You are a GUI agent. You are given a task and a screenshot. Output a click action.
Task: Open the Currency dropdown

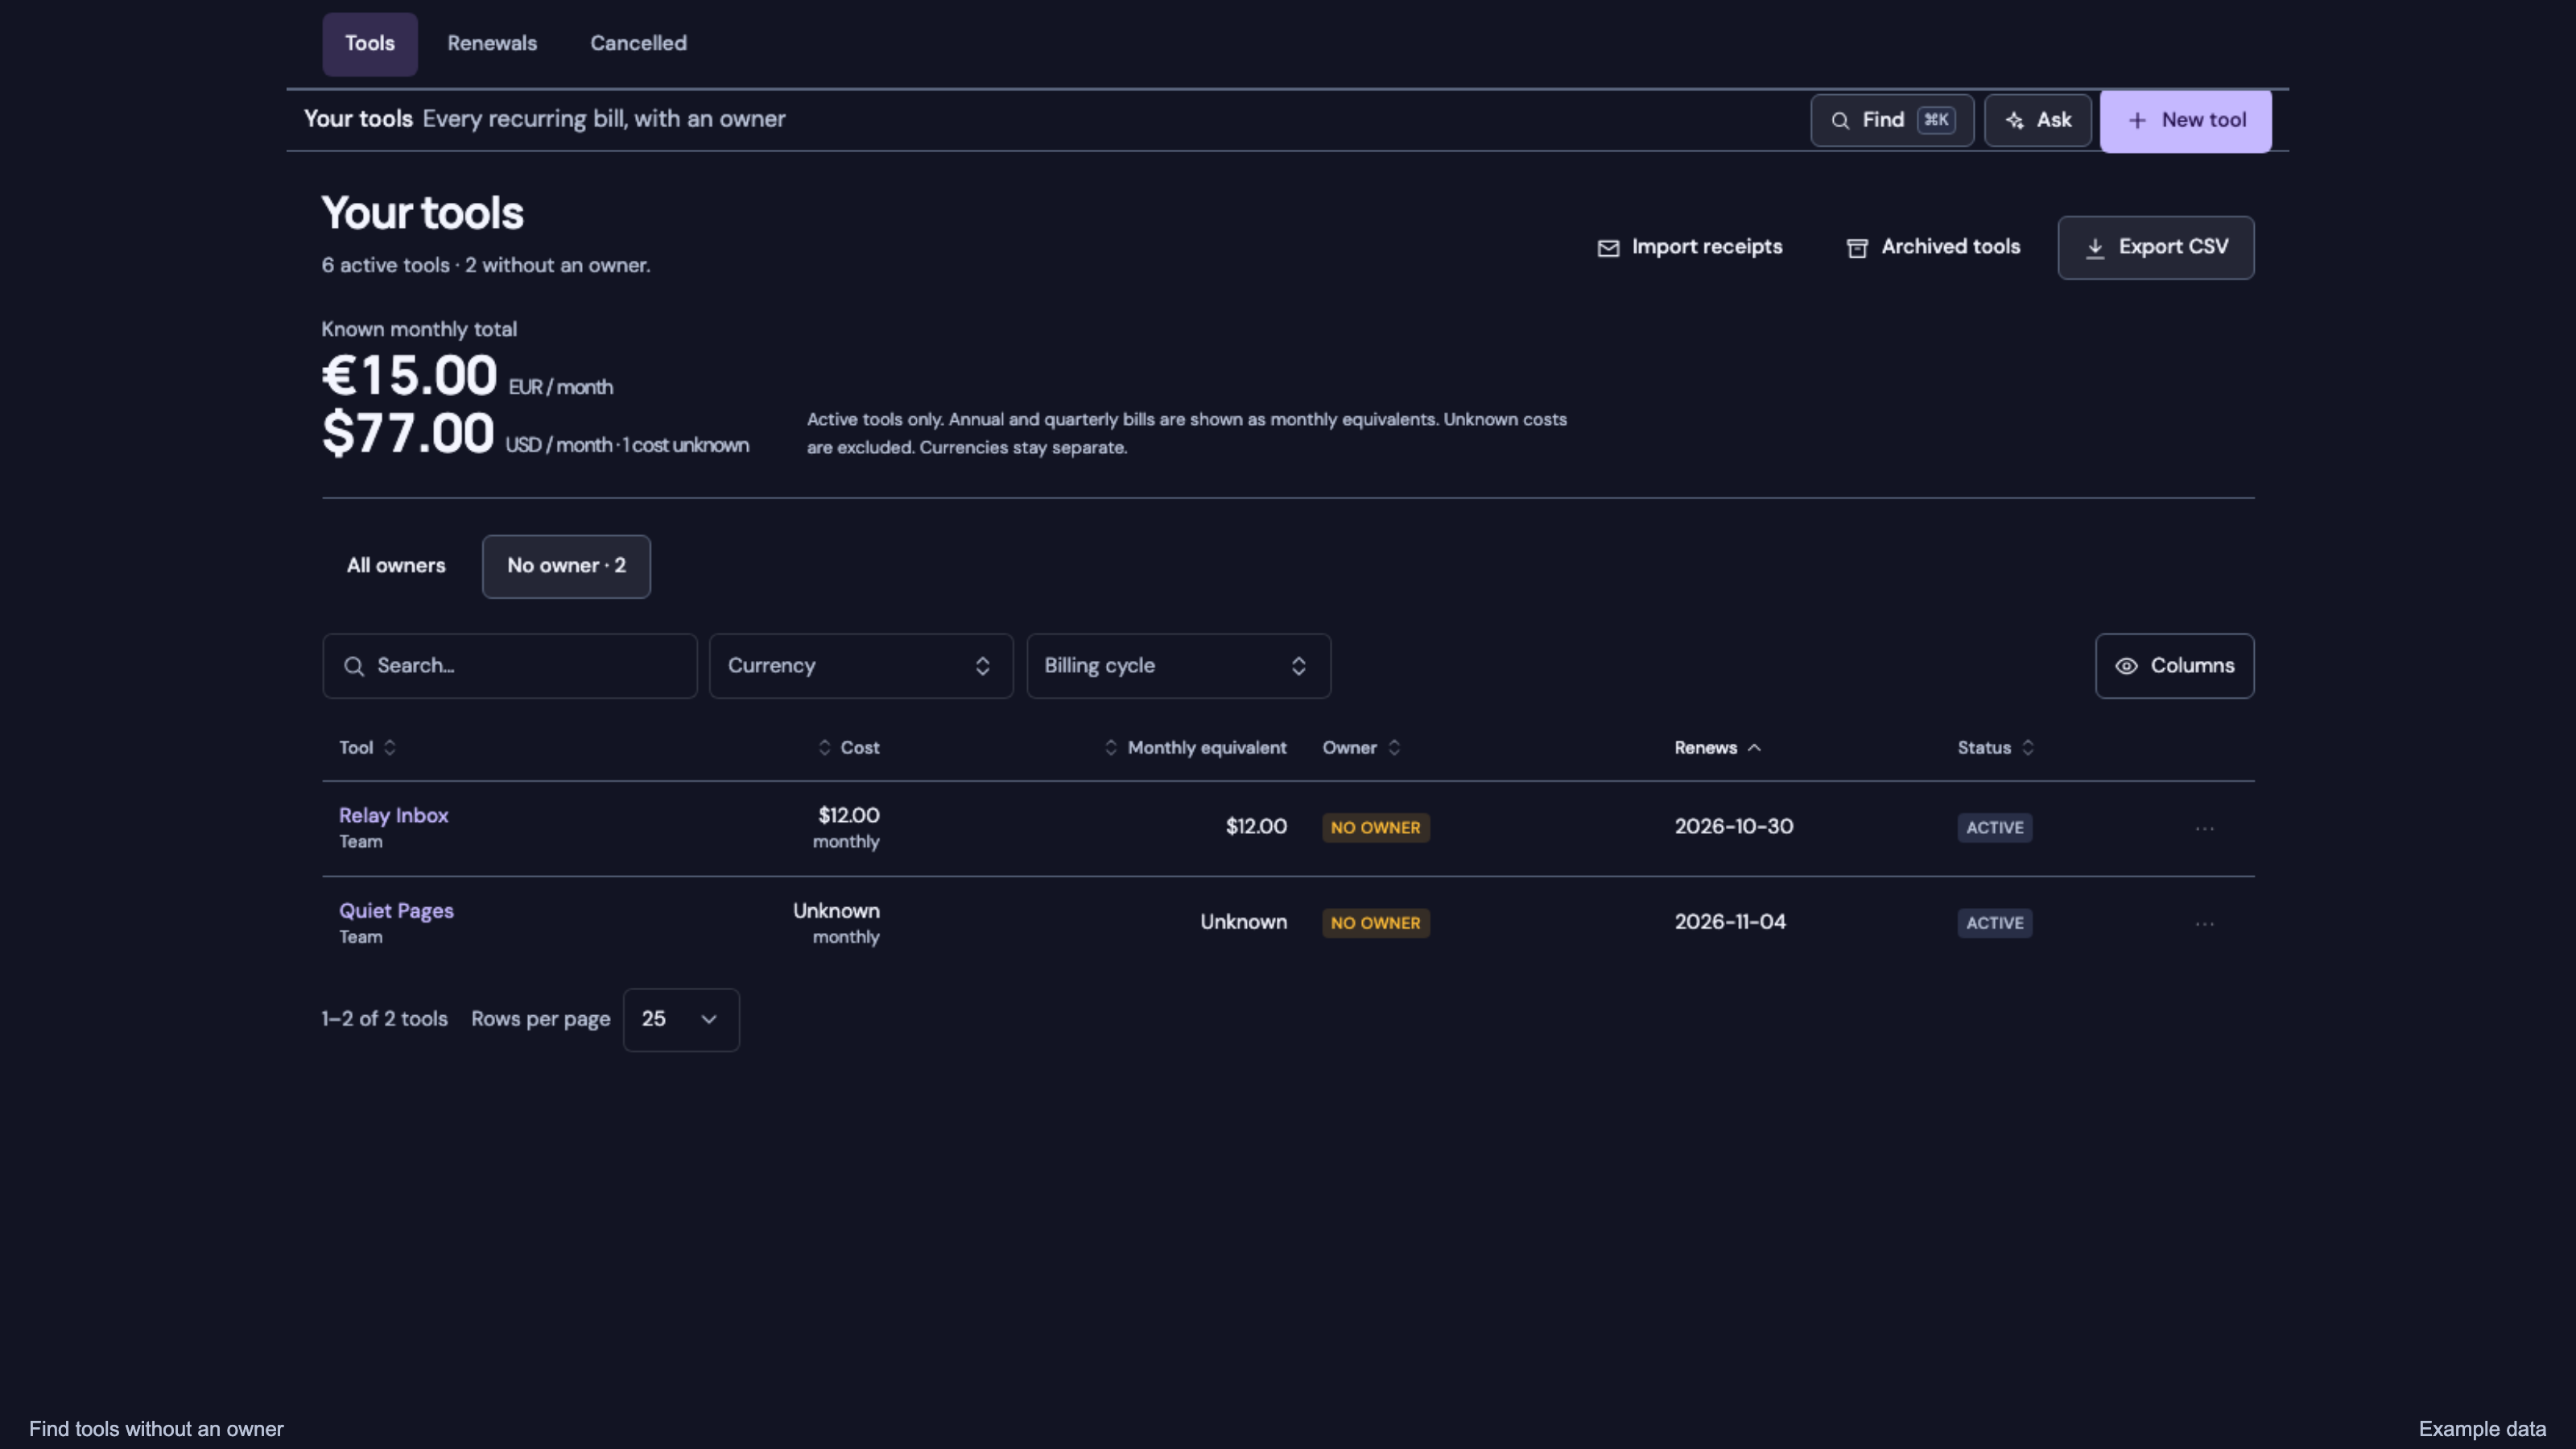860,666
